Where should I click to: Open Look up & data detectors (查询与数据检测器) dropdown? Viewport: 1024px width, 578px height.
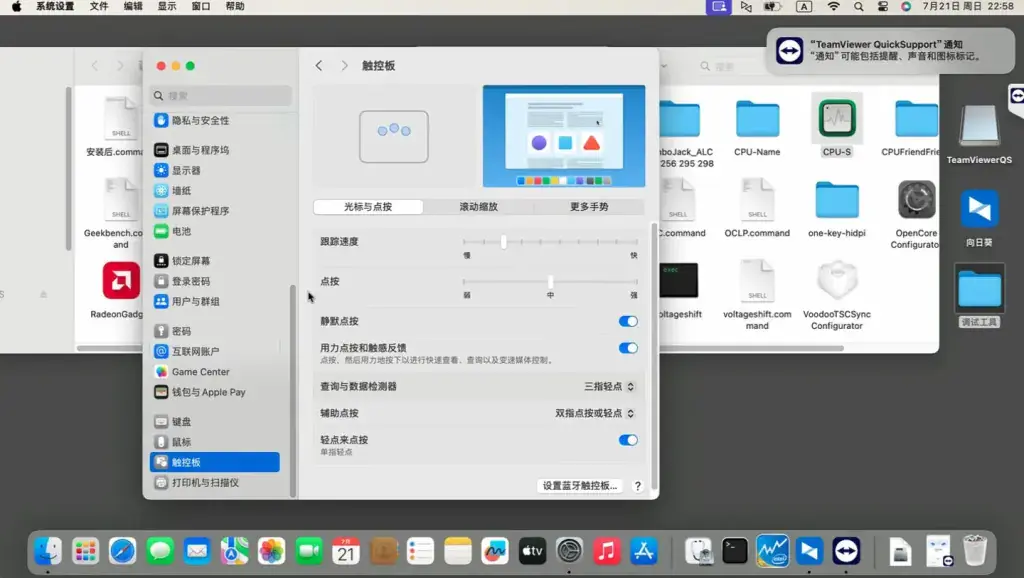[609, 387]
